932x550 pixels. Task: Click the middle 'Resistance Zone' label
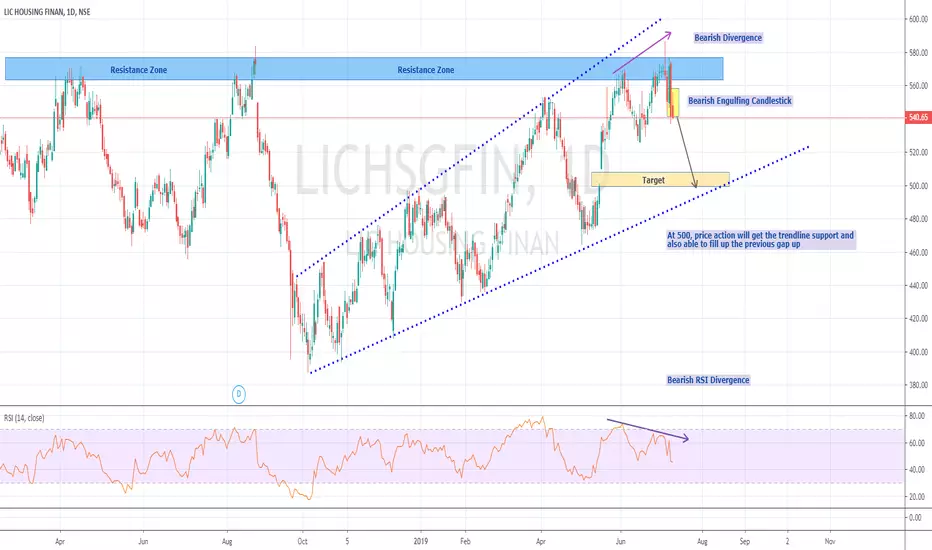426,70
